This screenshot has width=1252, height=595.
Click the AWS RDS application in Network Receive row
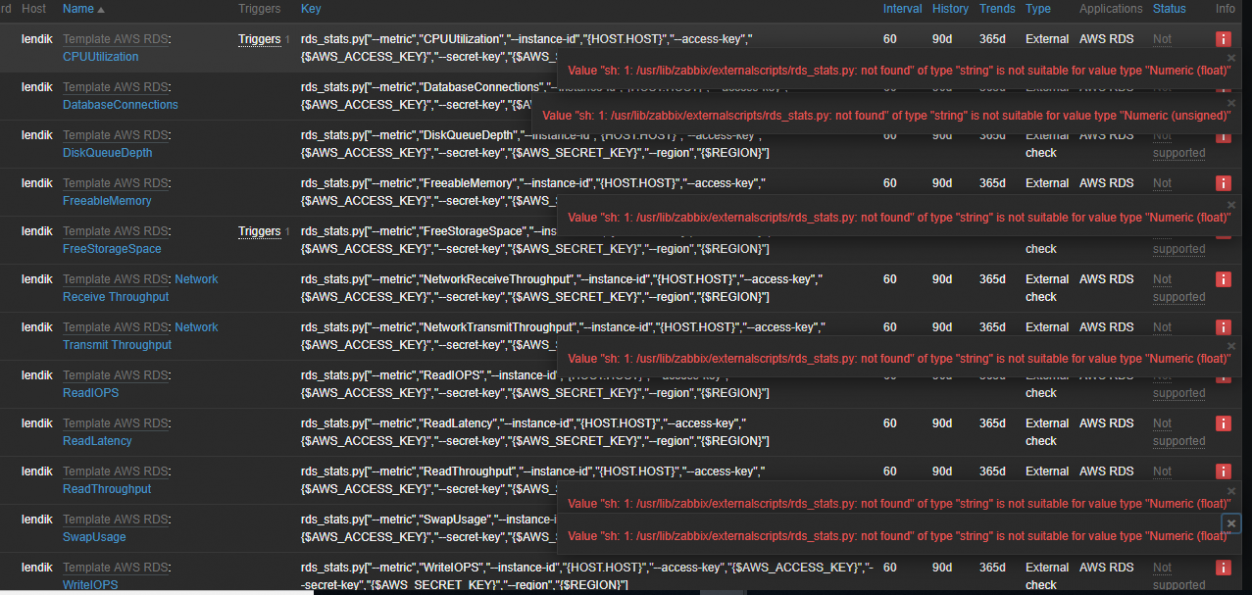pos(1106,279)
